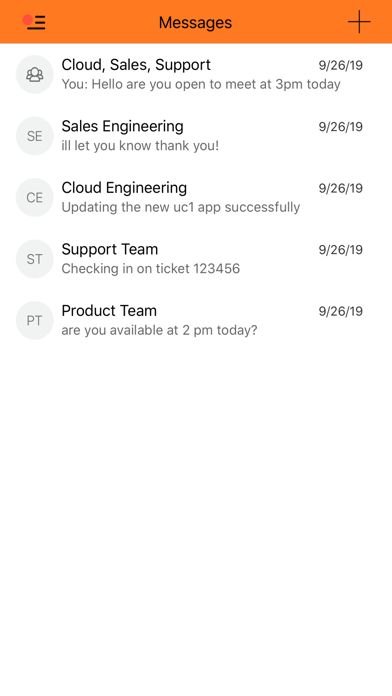Image resolution: width=392 pixels, height=696 pixels.
Task: Open the Cloud Engineering conversation
Action: pos(196,198)
